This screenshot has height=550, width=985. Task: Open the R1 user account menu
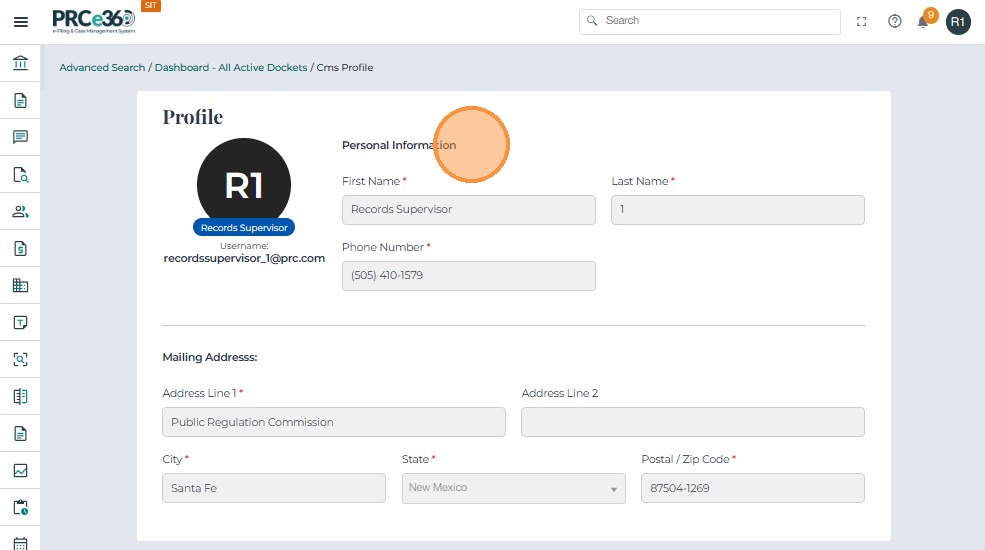click(x=958, y=21)
